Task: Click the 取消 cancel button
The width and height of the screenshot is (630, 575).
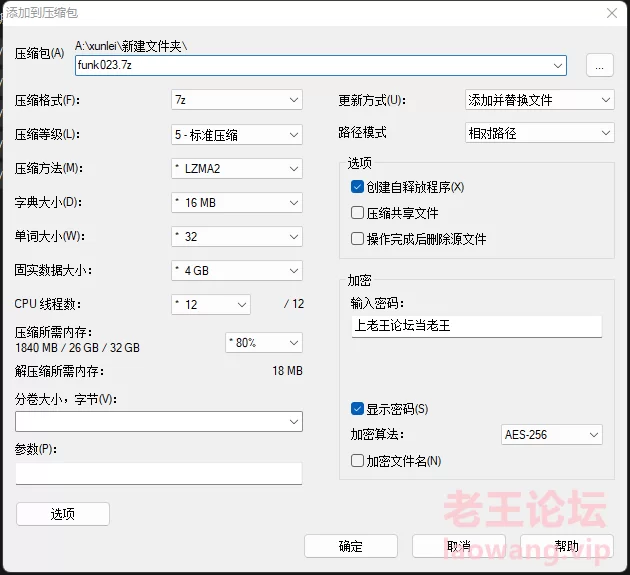Action: coord(458,546)
